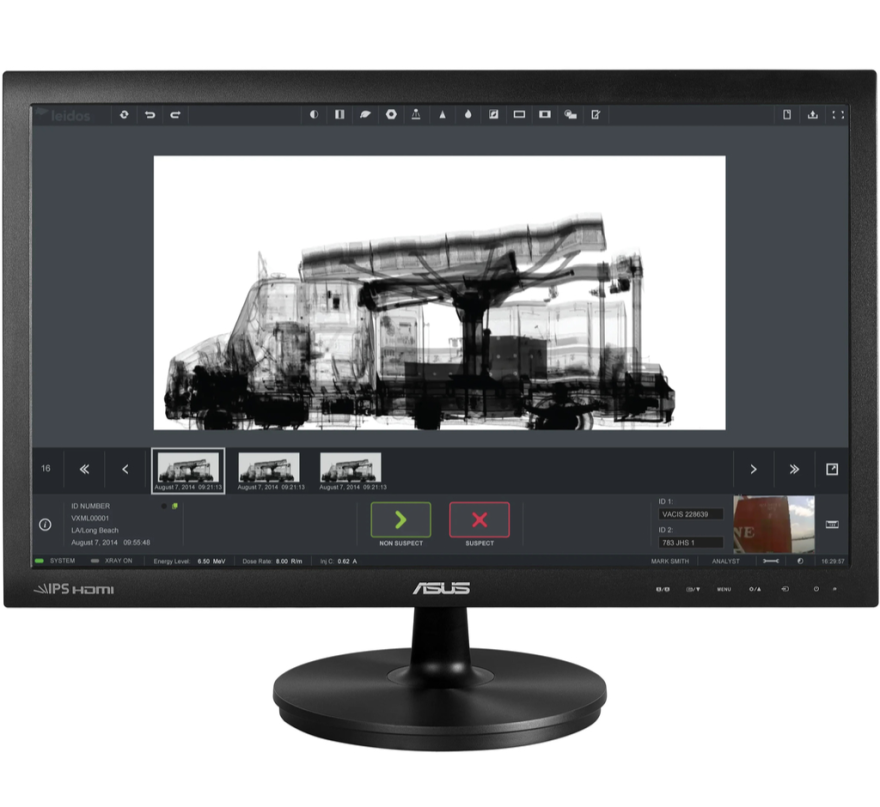Open the red container camera photo
This screenshot has width=880, height=807.
pos(773,525)
